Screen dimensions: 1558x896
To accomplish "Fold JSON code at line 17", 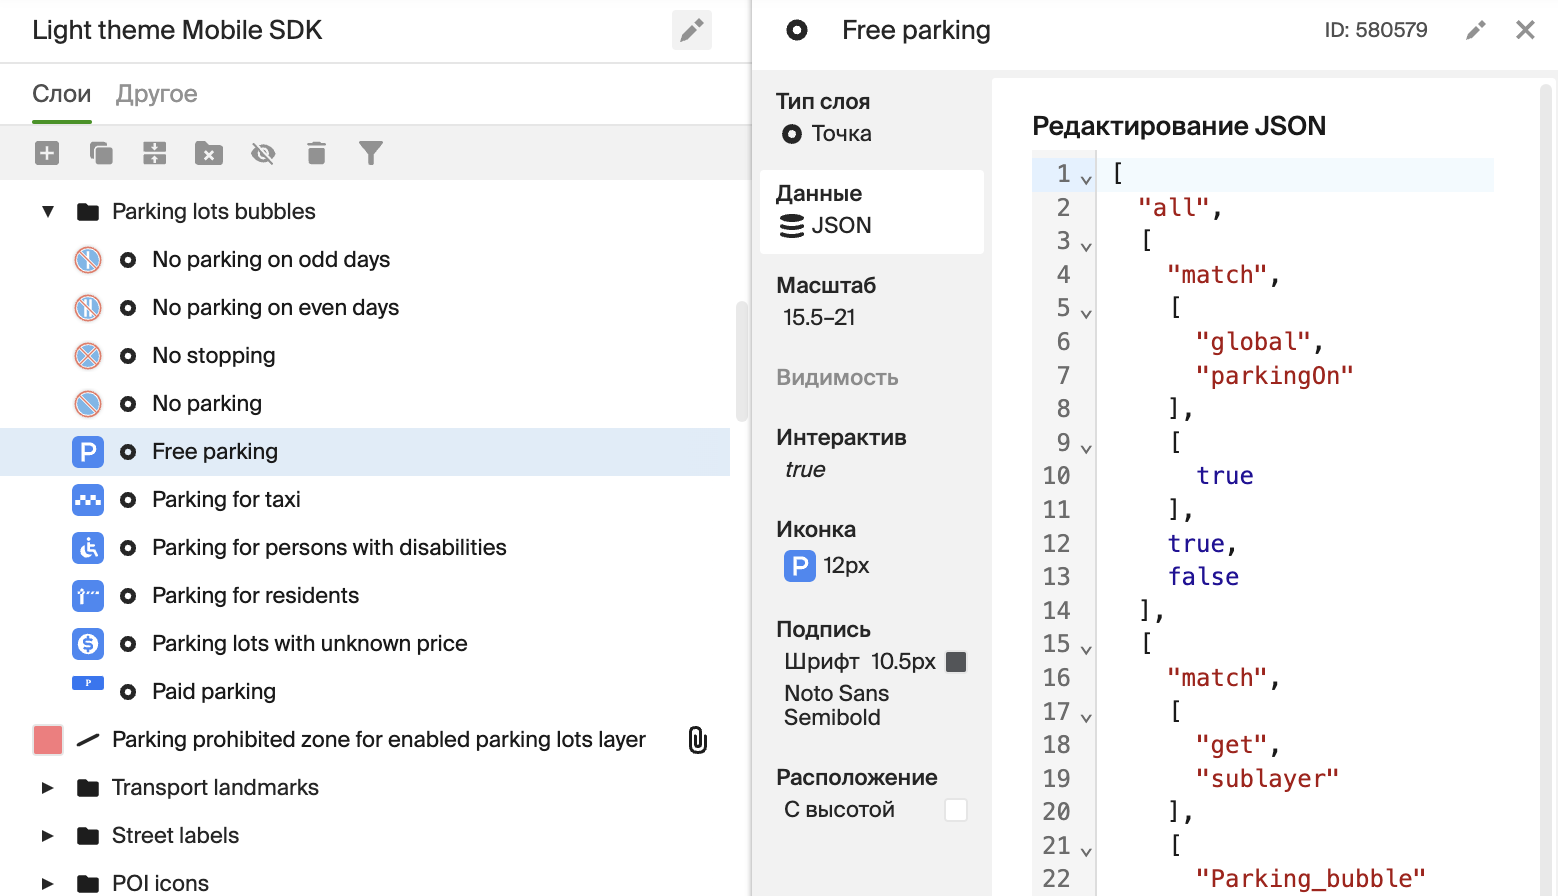I will tap(1086, 718).
